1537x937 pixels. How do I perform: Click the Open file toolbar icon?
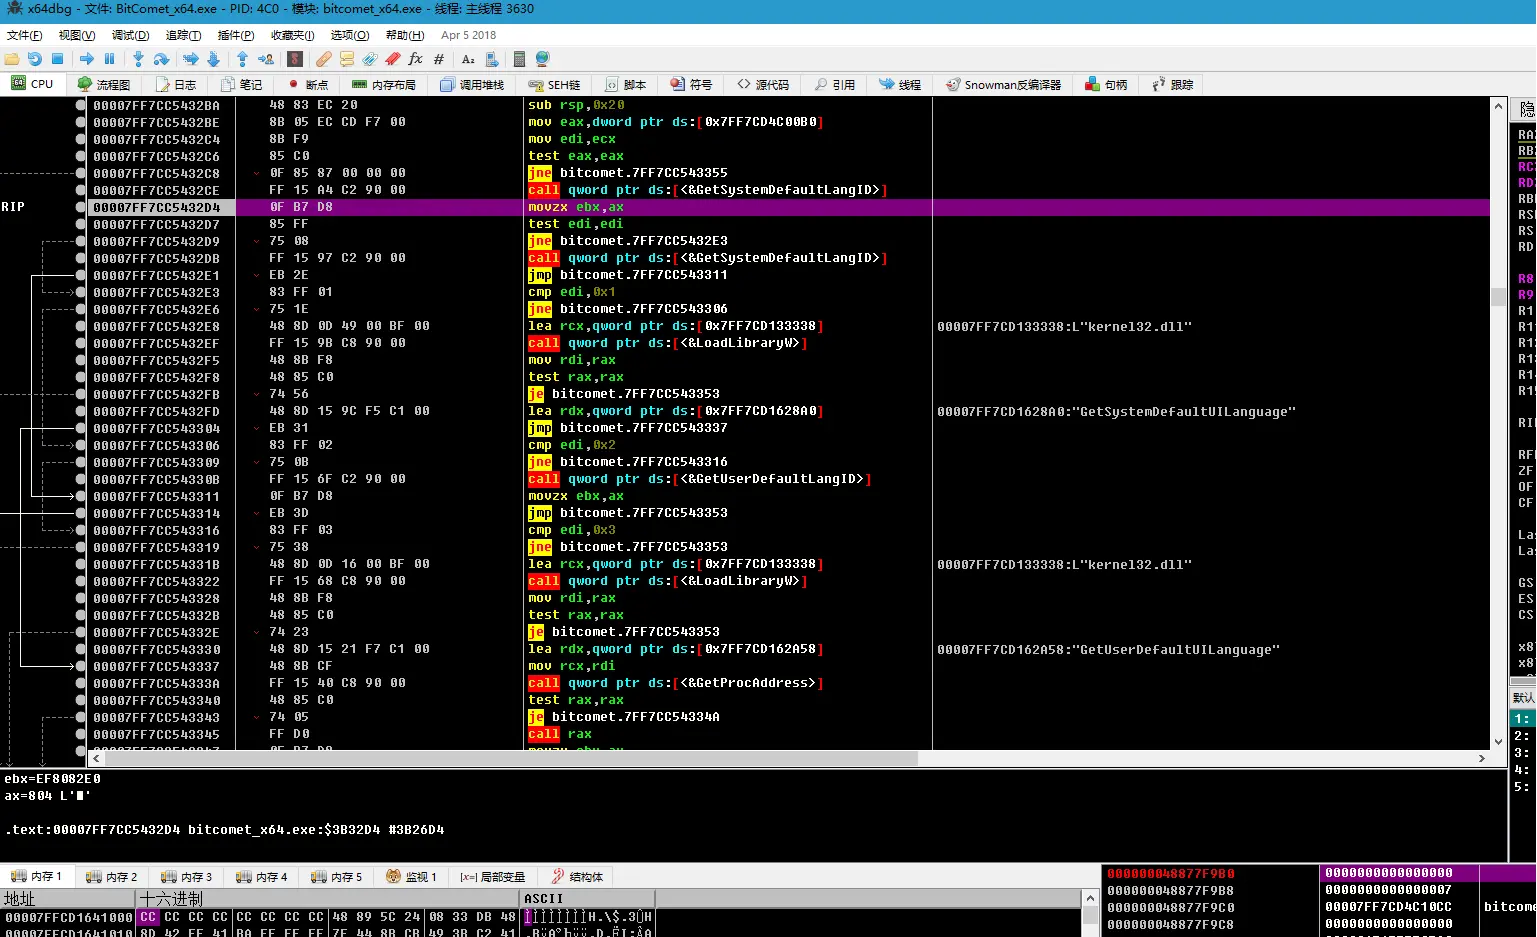(x=12, y=59)
